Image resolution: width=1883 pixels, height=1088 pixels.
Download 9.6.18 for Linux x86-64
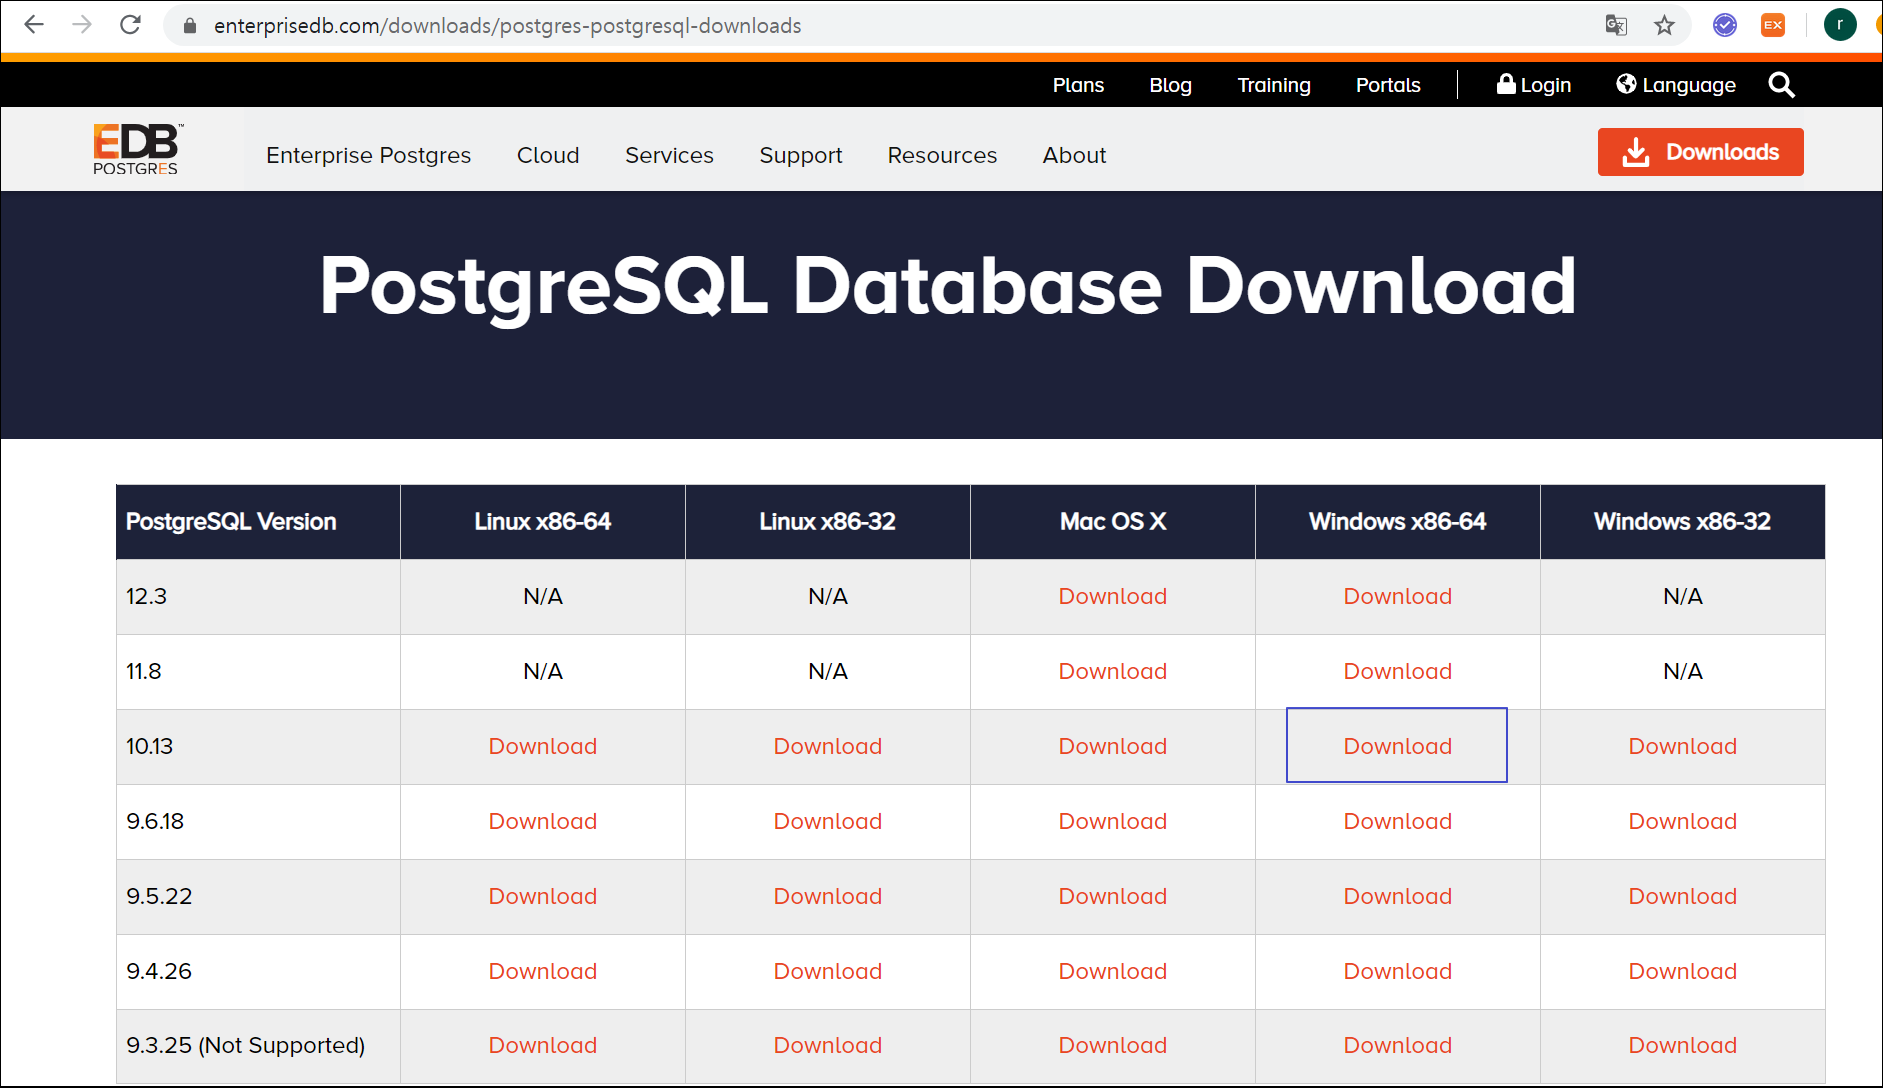click(x=542, y=821)
